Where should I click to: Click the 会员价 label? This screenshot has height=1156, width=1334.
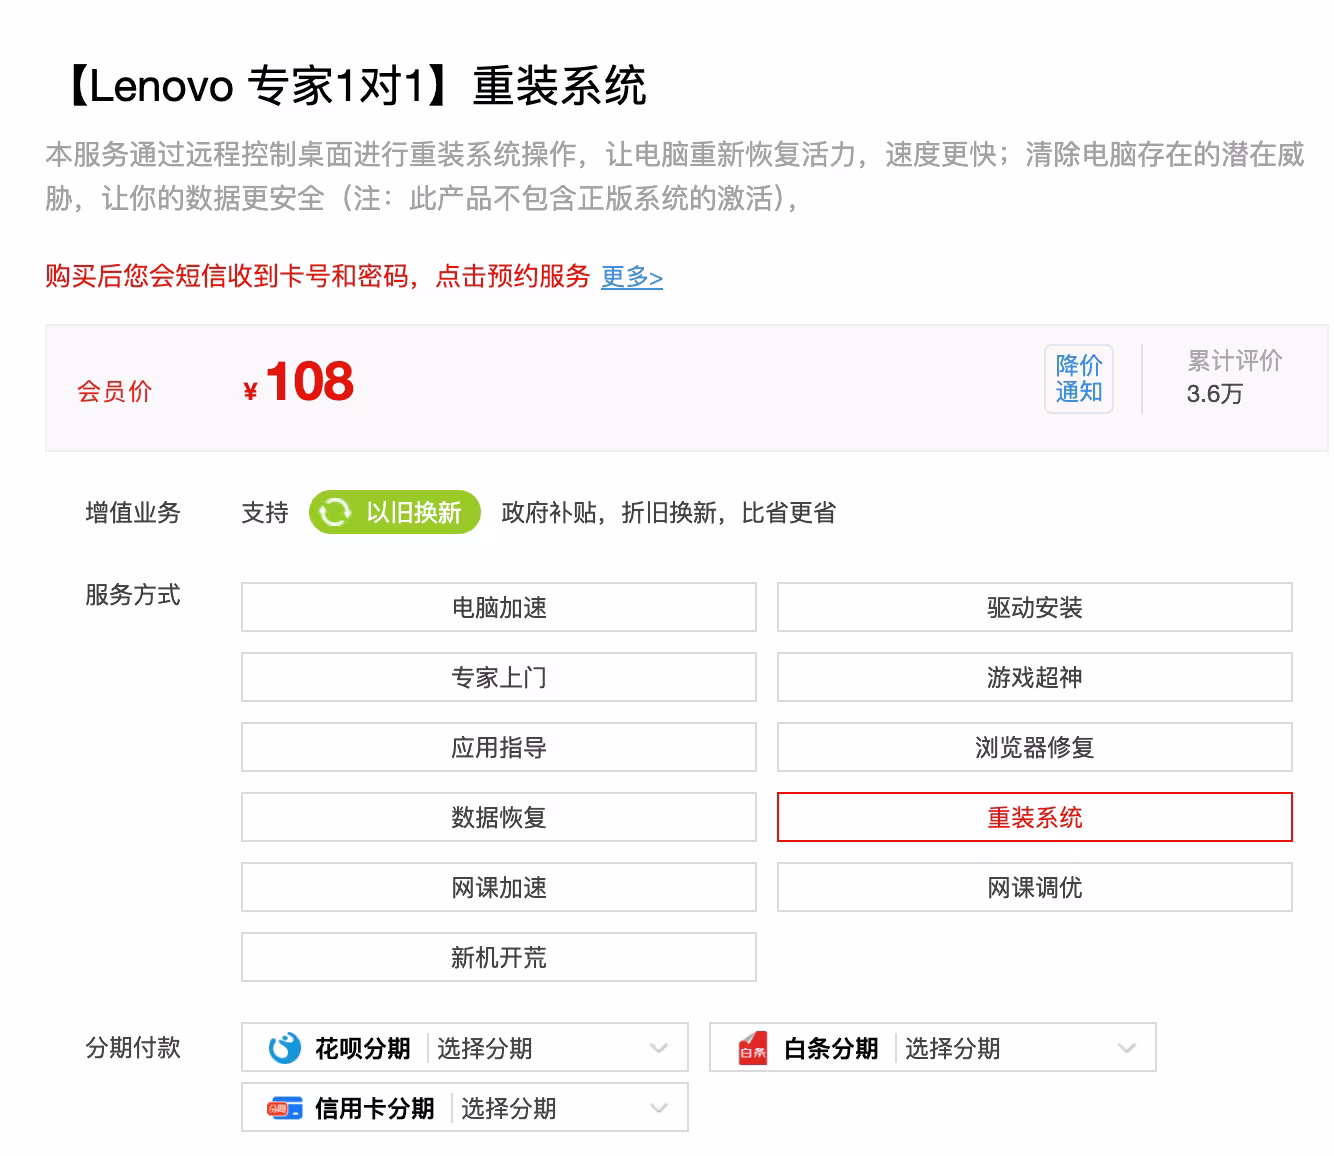pyautogui.click(x=115, y=391)
